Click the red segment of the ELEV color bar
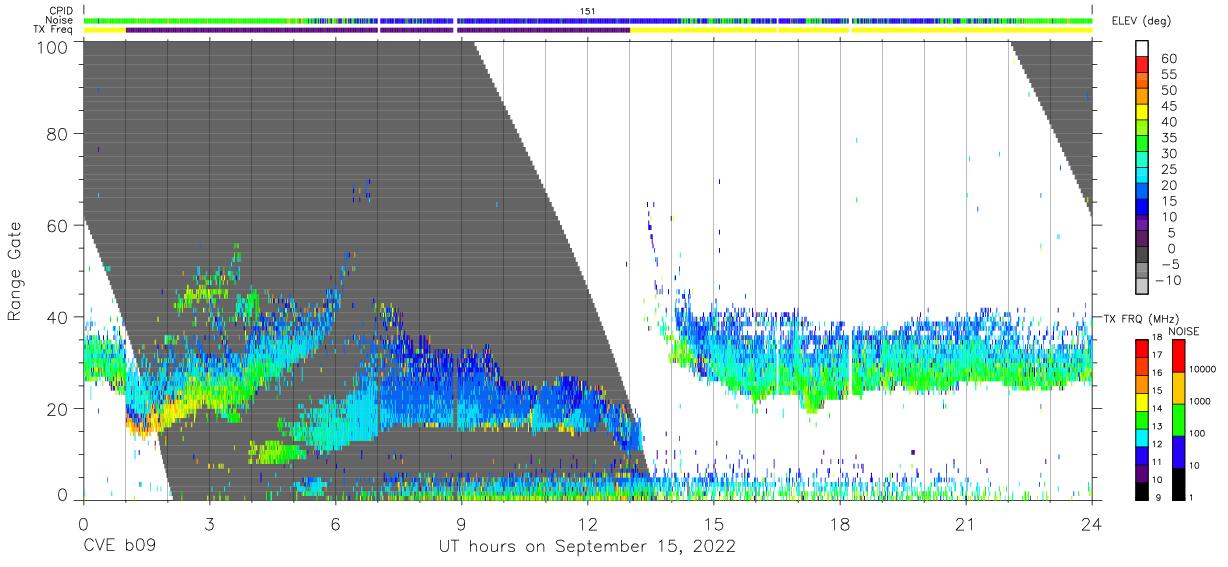 (x=1144, y=63)
